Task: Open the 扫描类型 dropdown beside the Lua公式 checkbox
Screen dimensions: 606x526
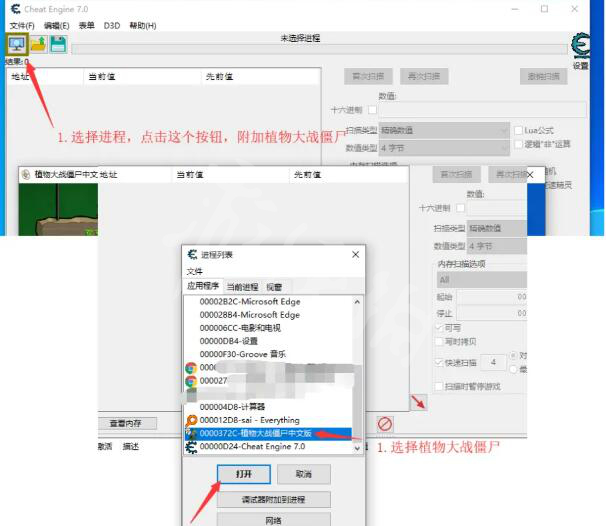Action: (x=444, y=130)
